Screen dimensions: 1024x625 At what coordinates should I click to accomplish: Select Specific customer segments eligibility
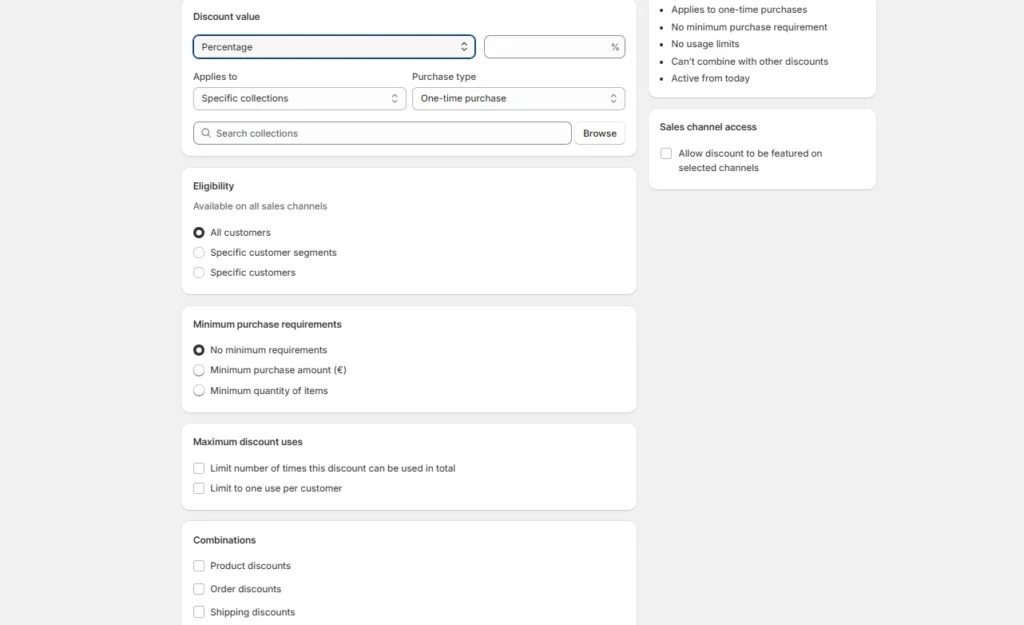coord(199,252)
